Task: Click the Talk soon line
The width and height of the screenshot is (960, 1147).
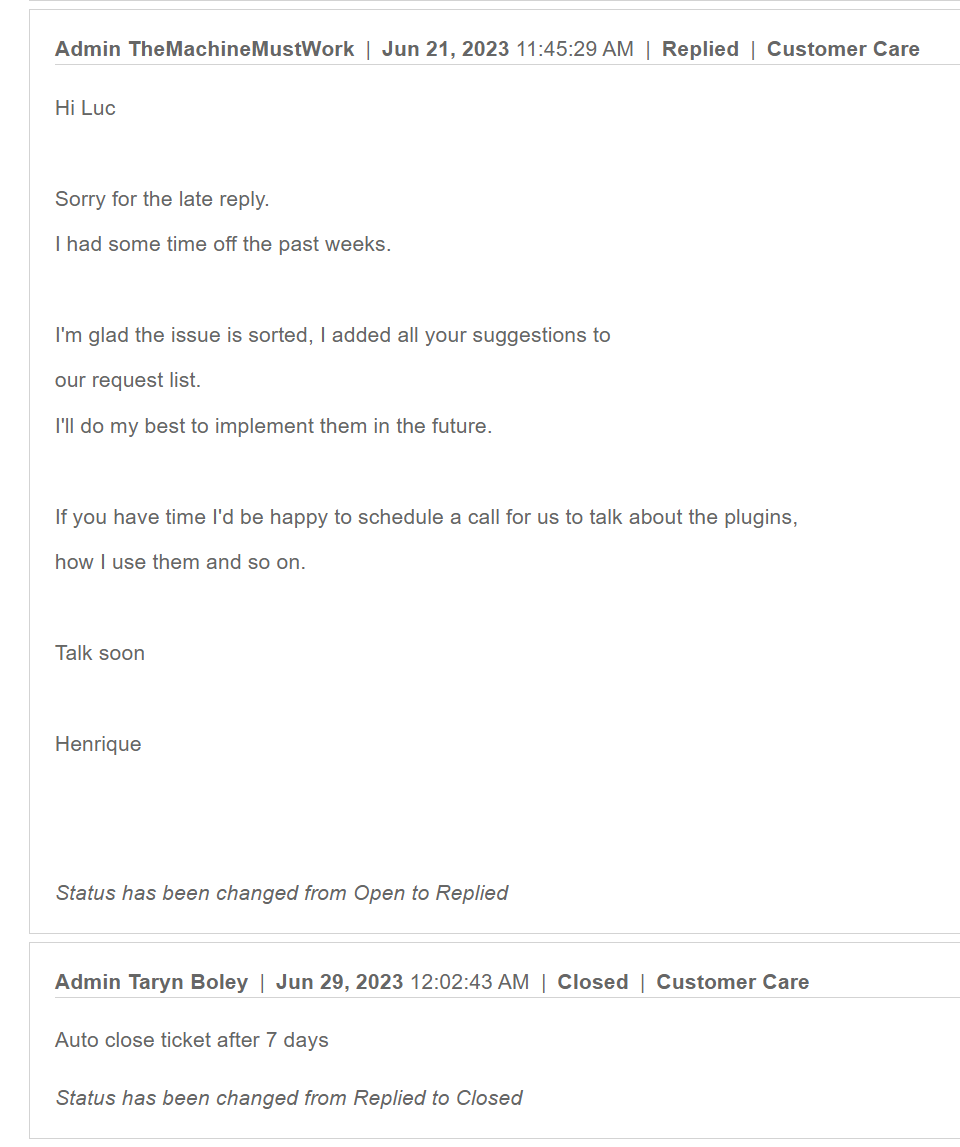Action: (100, 653)
